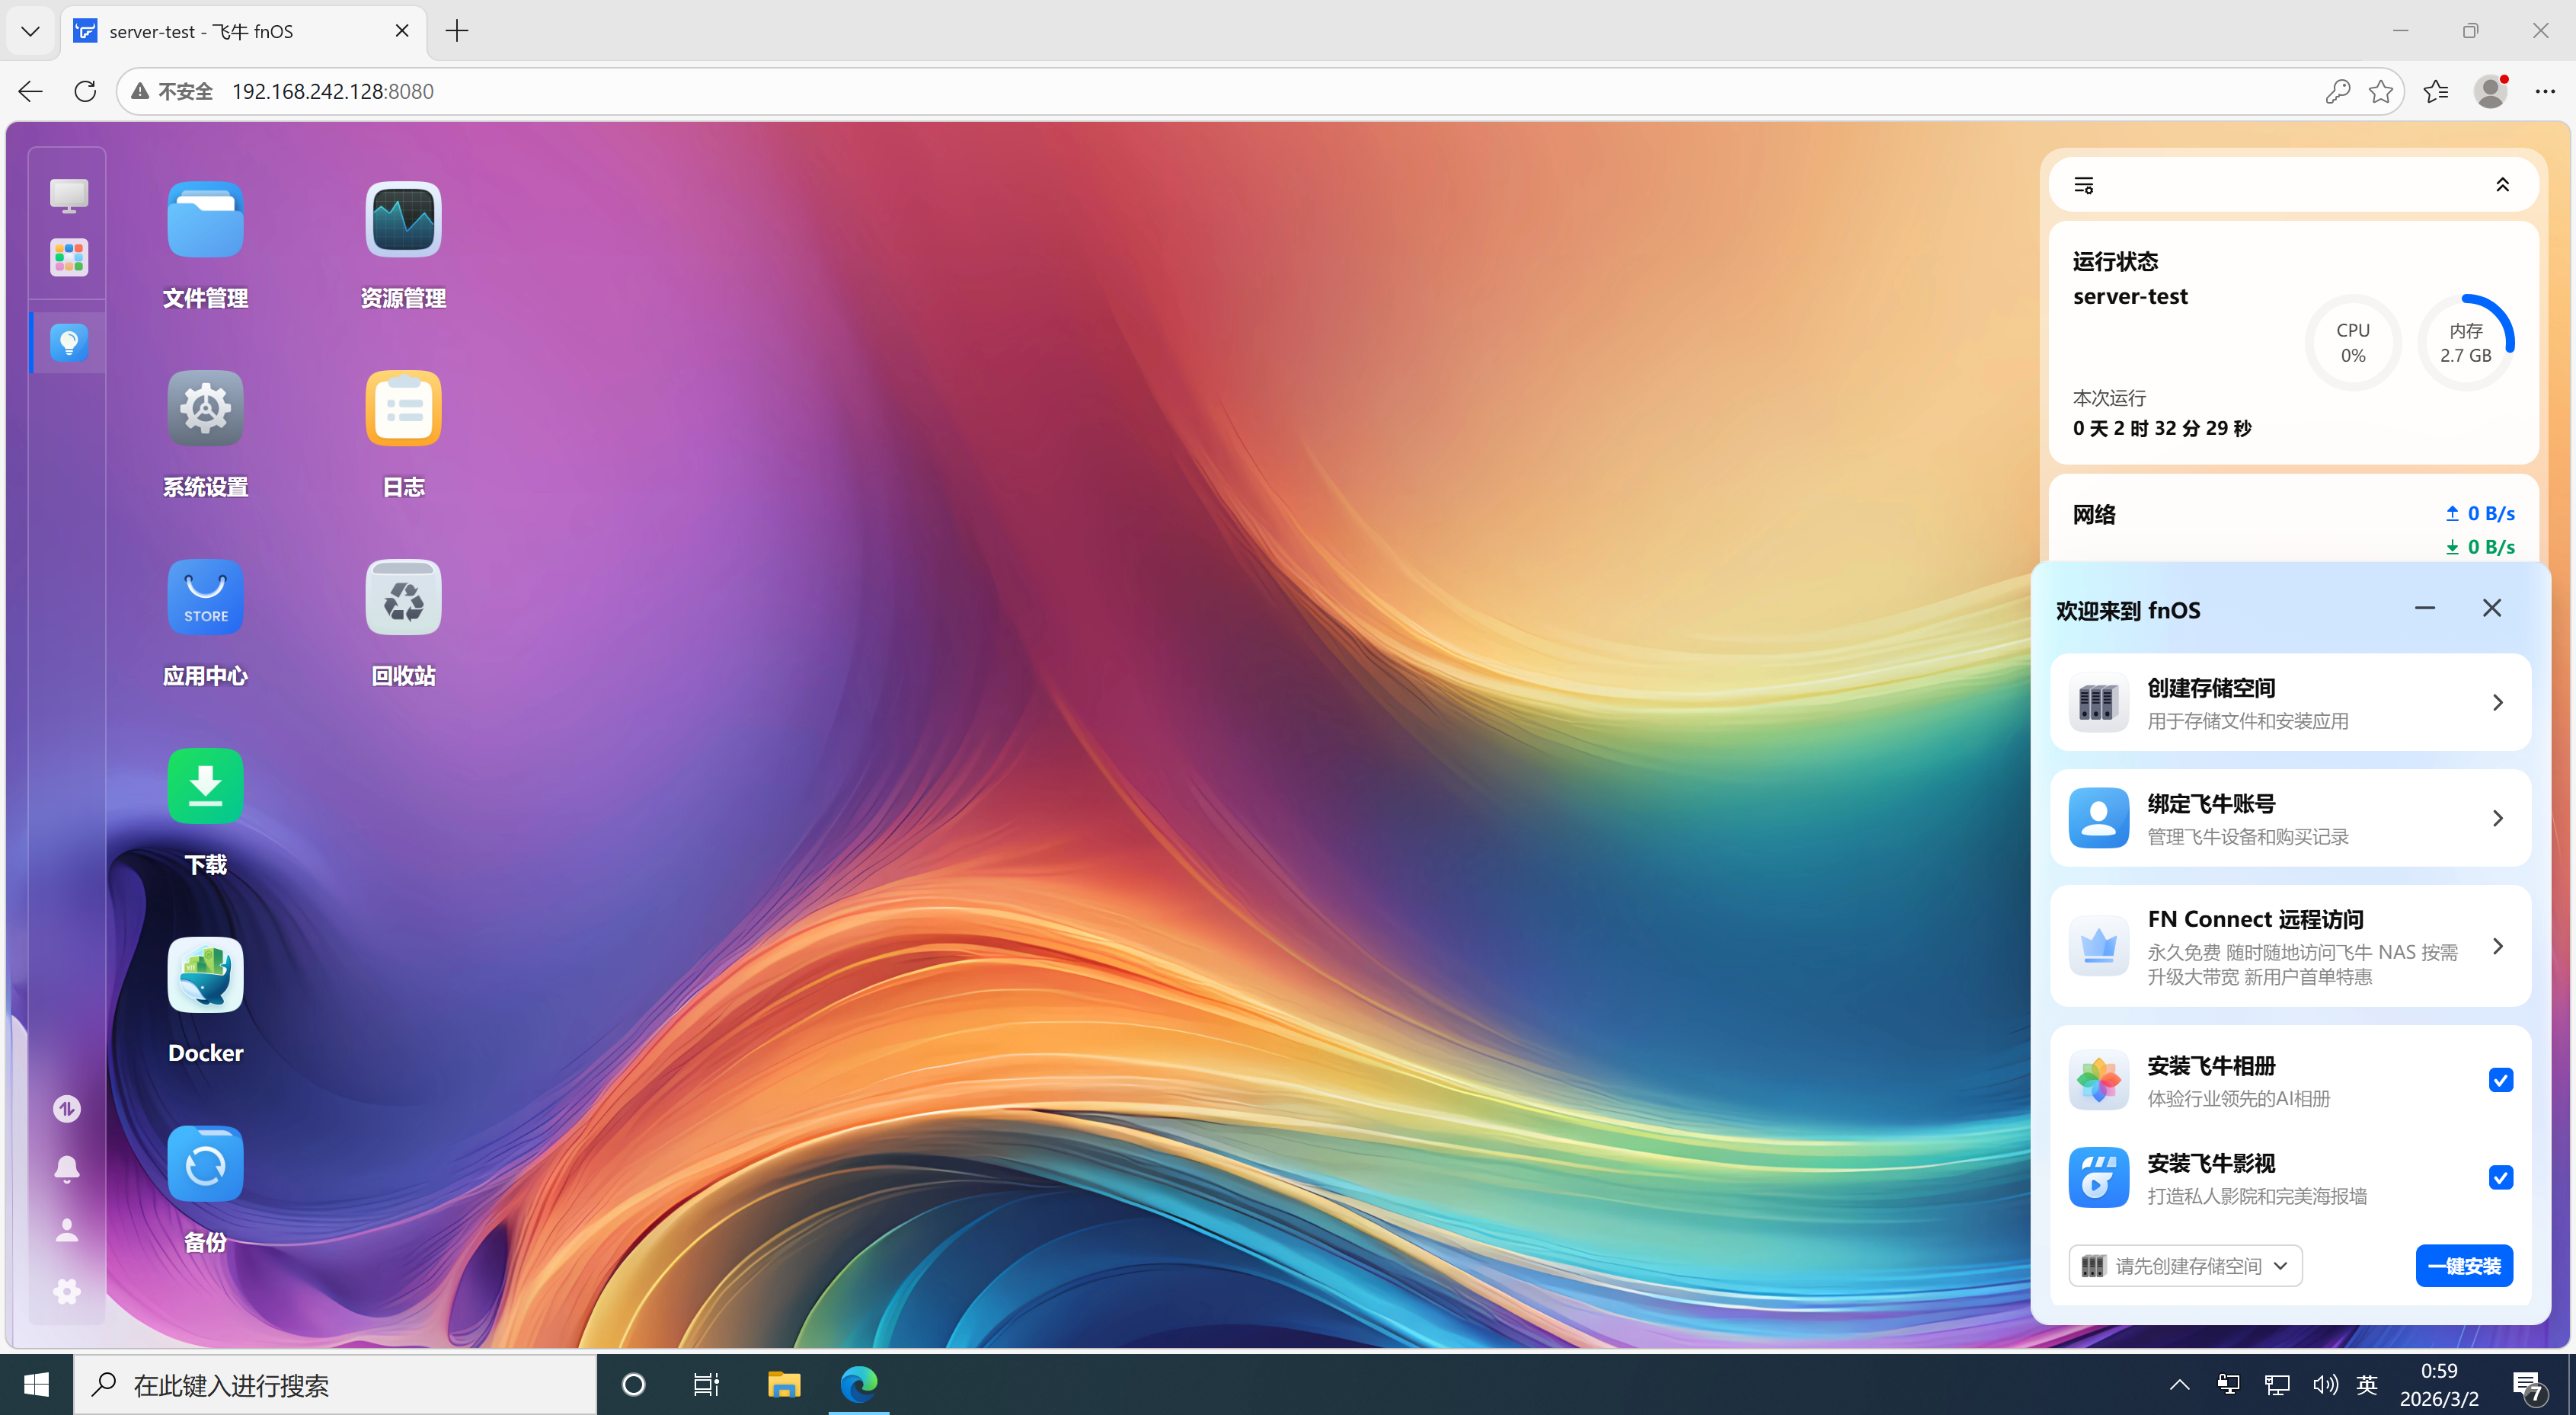Open the 日志 log app

point(403,408)
